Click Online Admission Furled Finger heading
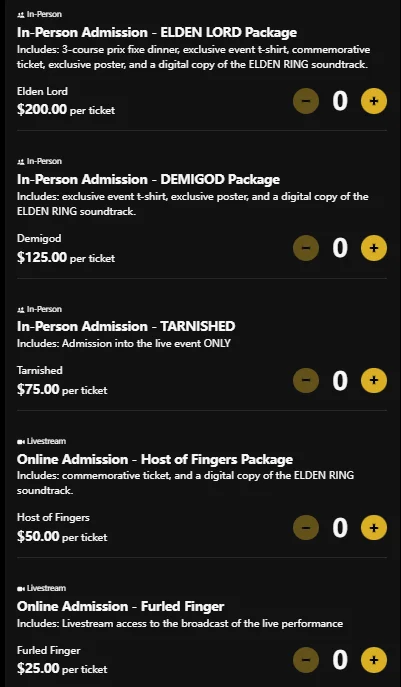This screenshot has height=687, width=401. 121,606
